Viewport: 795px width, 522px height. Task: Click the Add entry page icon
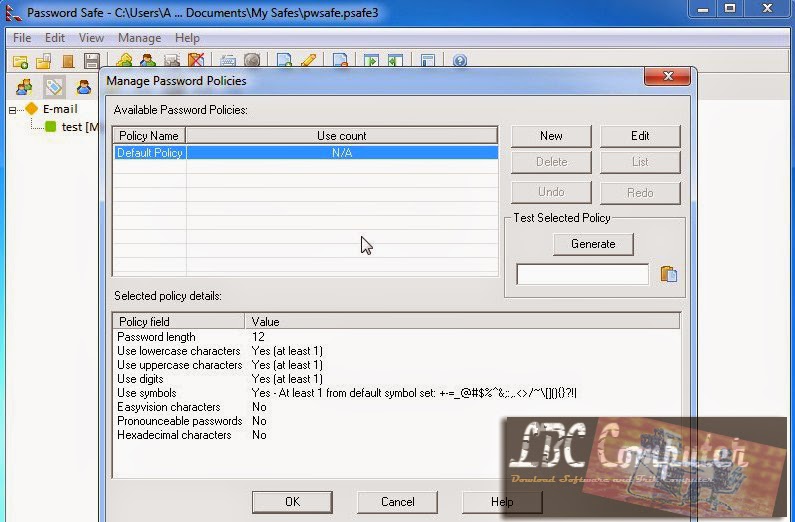click(x=284, y=61)
